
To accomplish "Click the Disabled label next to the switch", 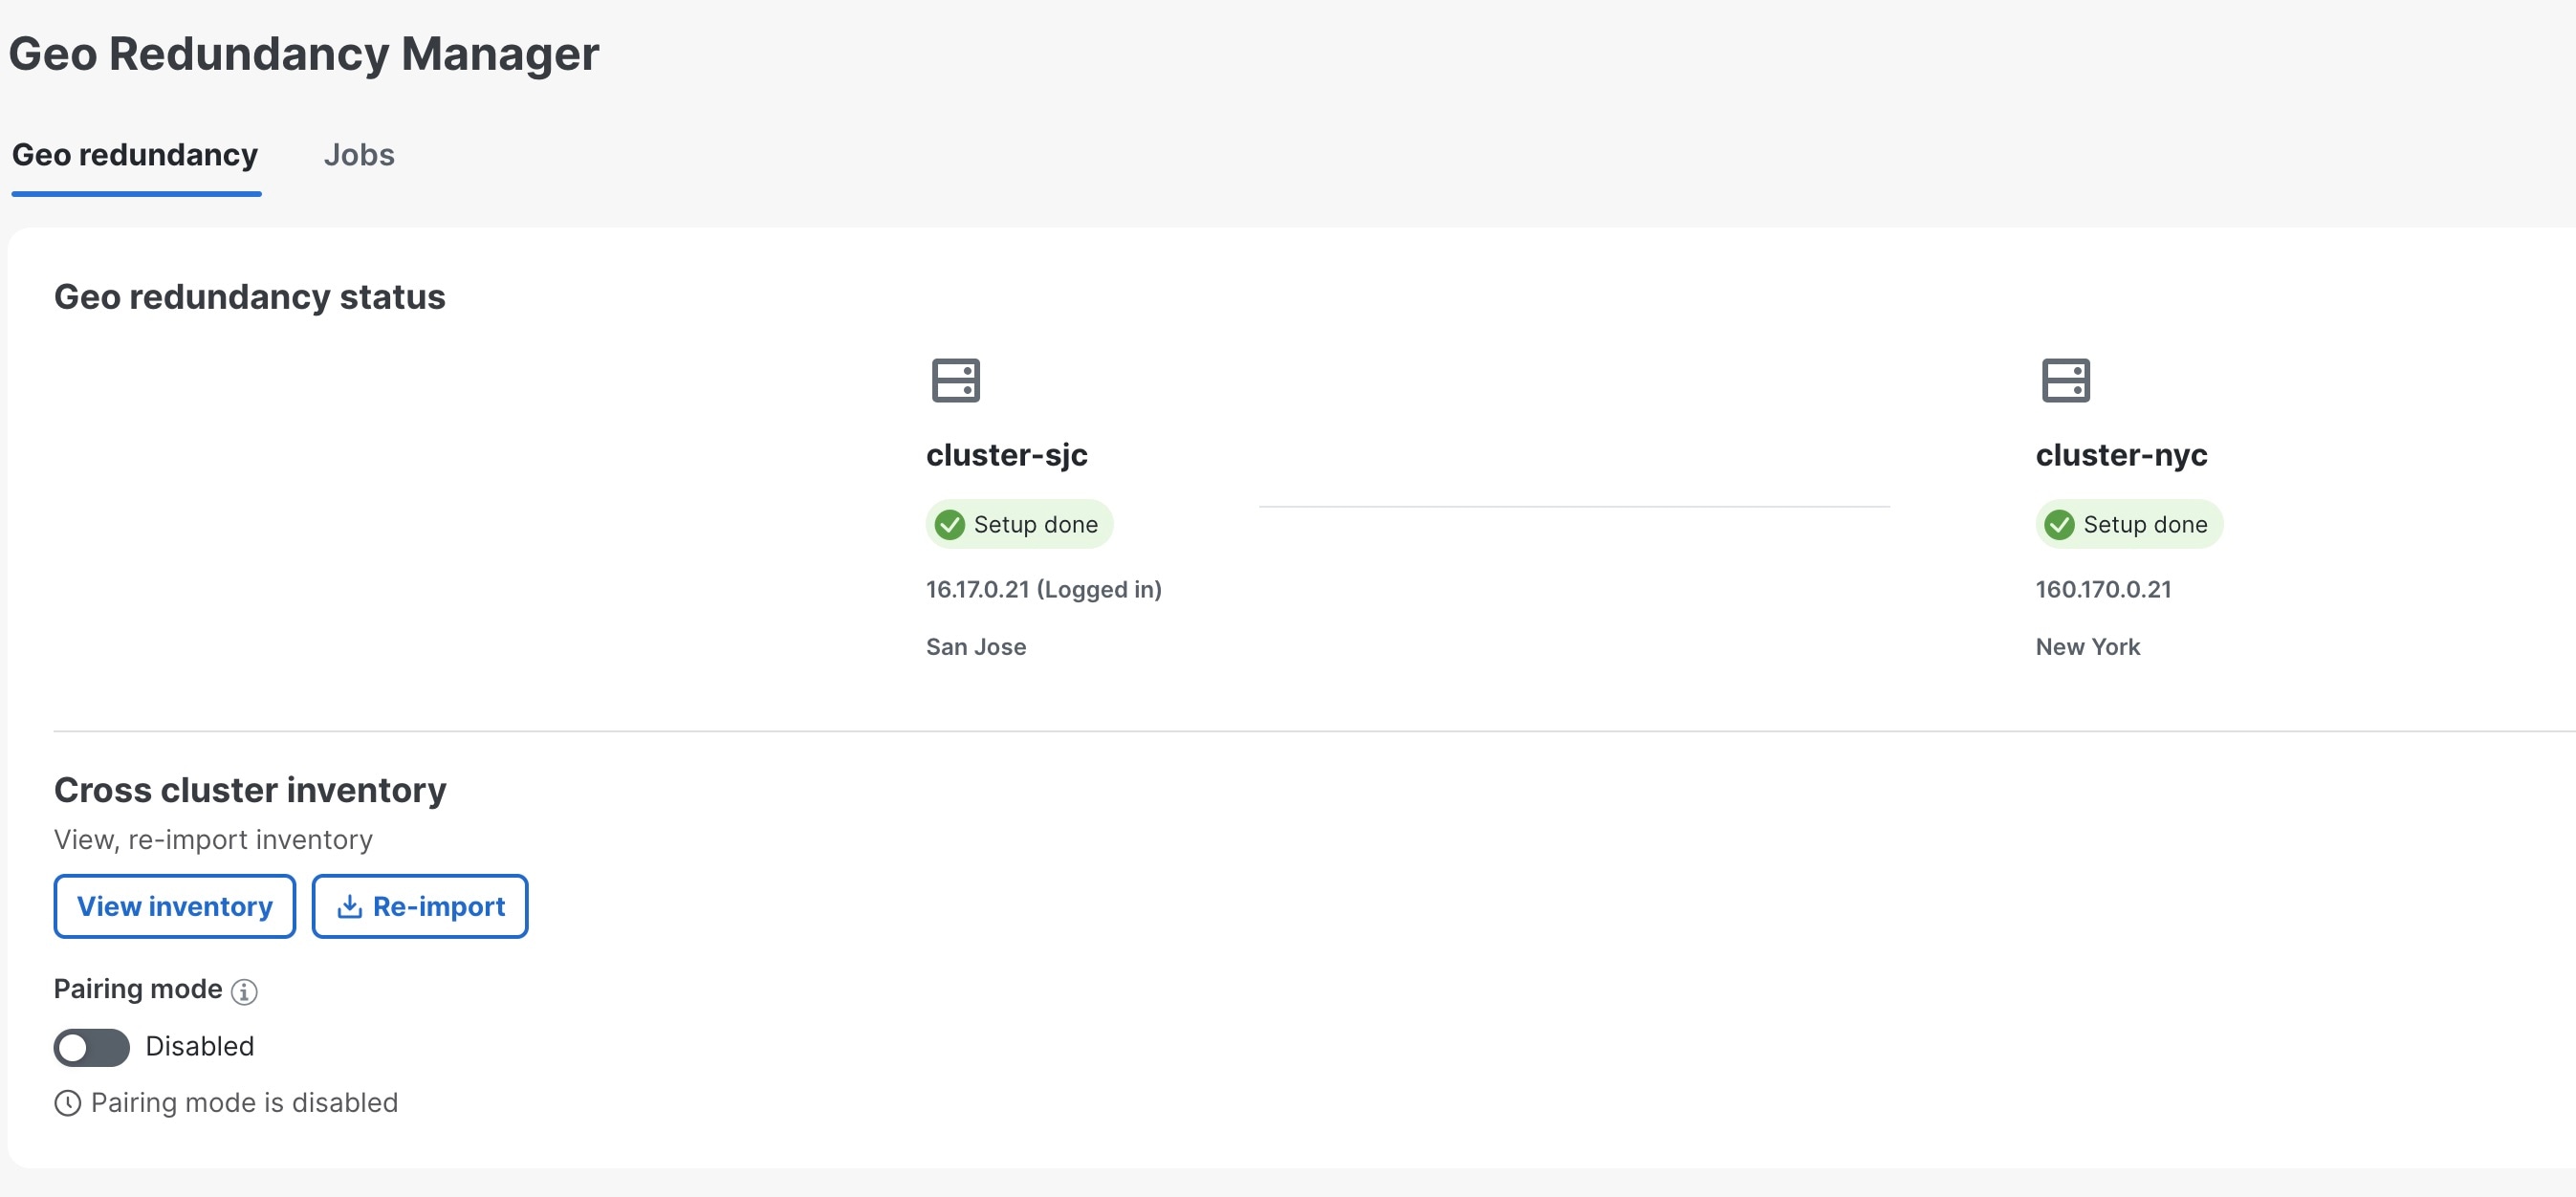I will (x=200, y=1047).
